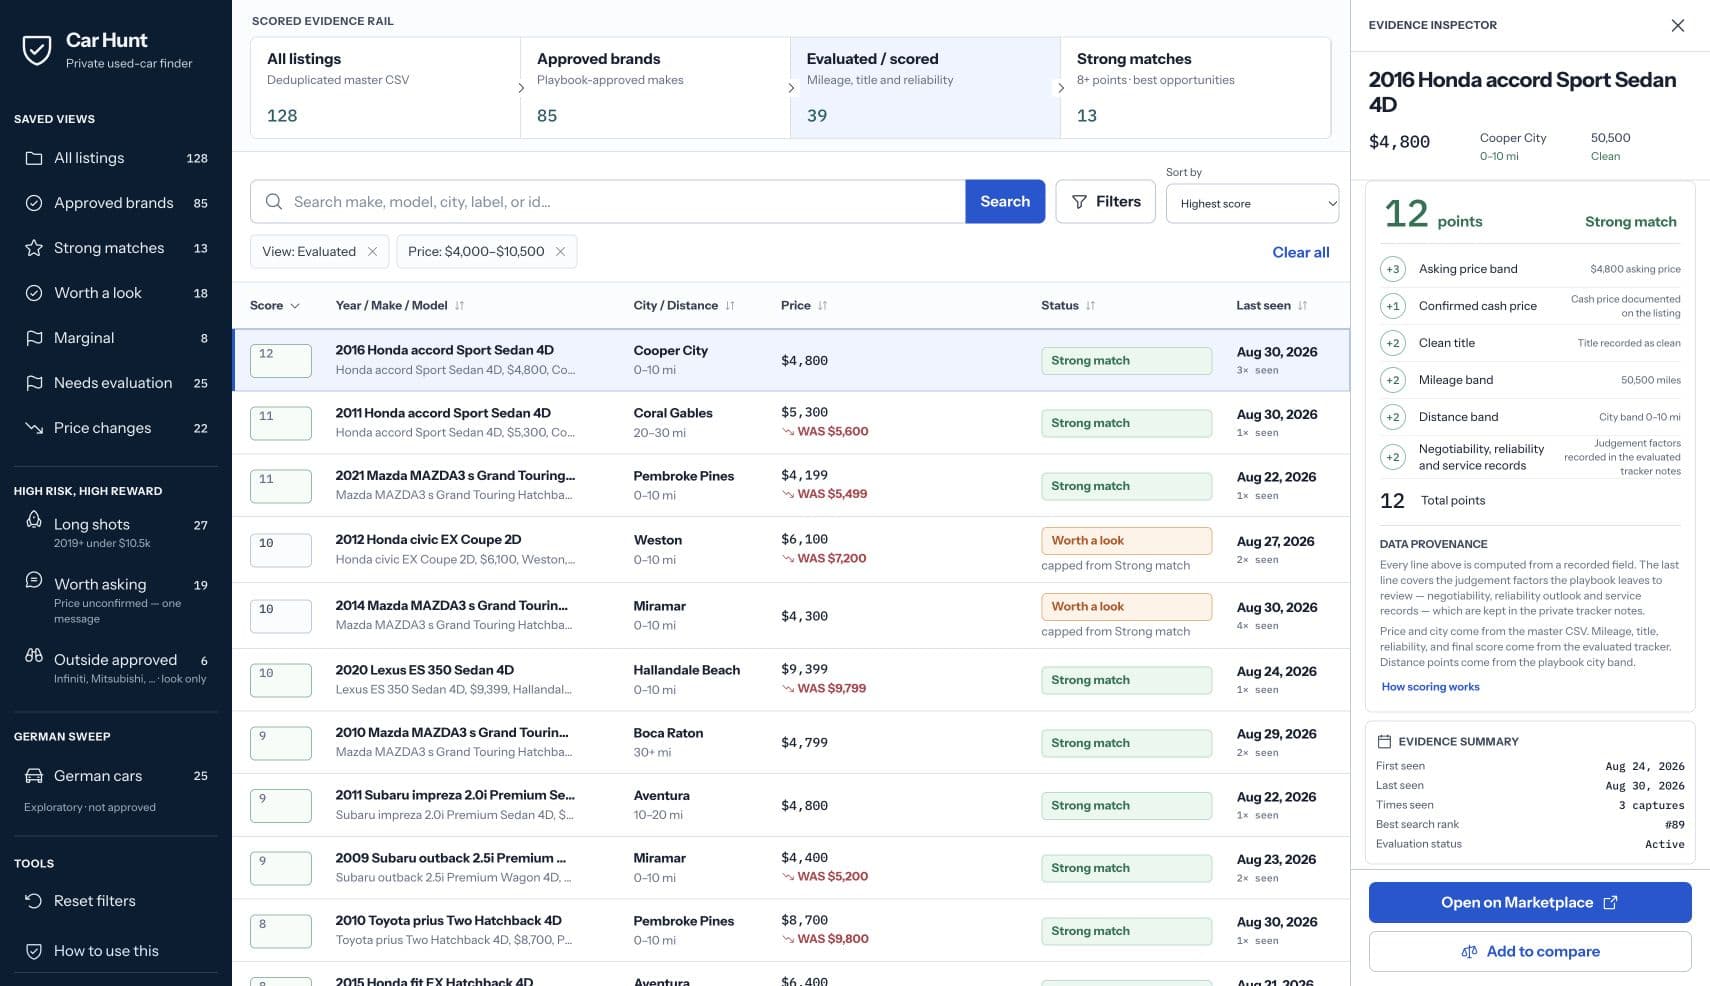
Task: Open the Filters funnel button
Action: 1105,202
